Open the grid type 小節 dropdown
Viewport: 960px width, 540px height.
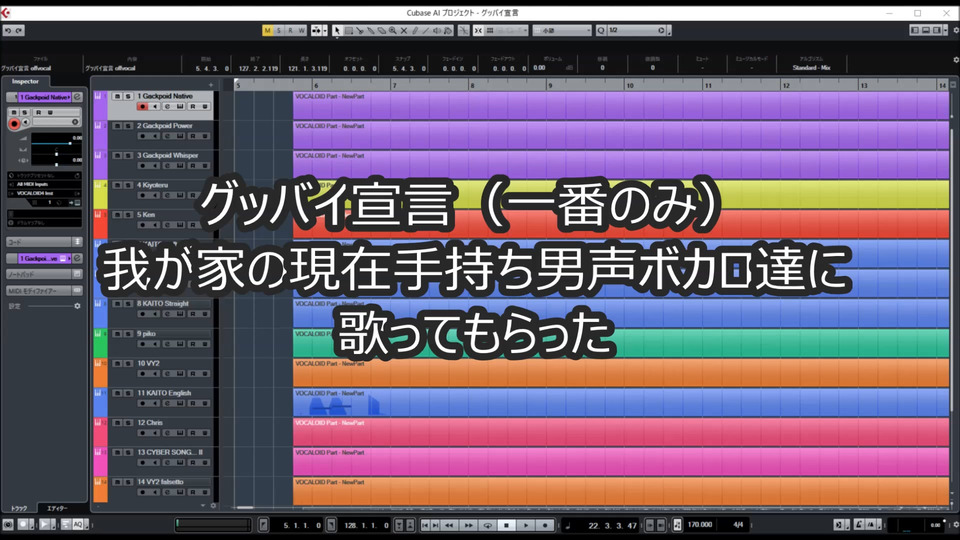click(561, 31)
